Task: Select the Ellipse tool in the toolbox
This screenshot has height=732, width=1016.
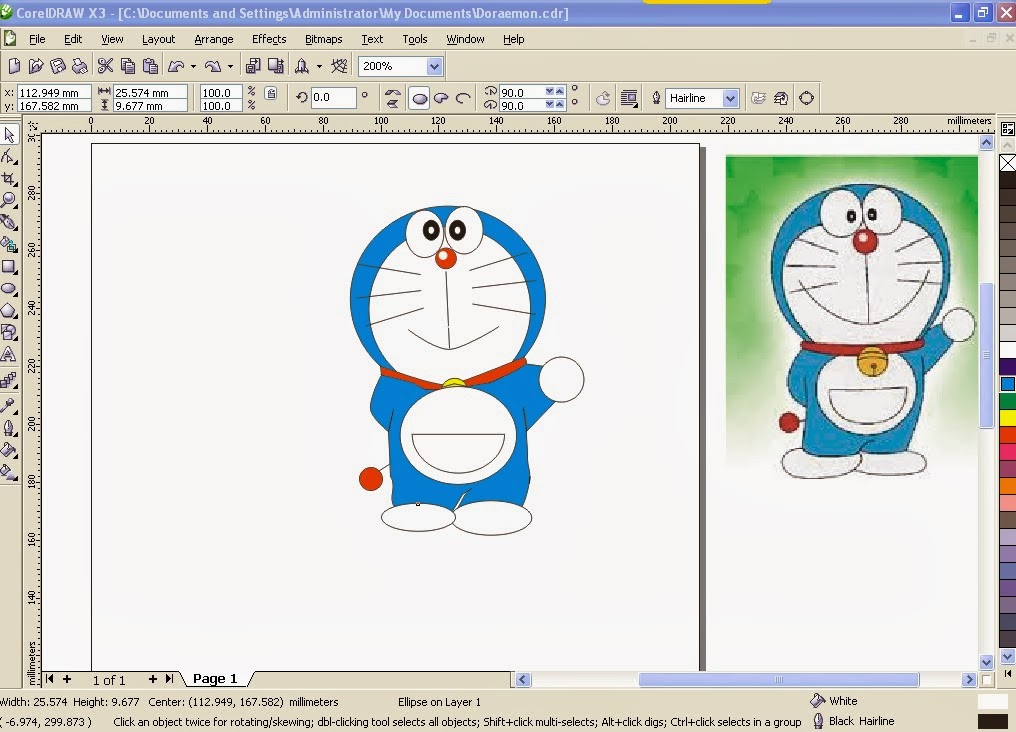Action: [9, 288]
